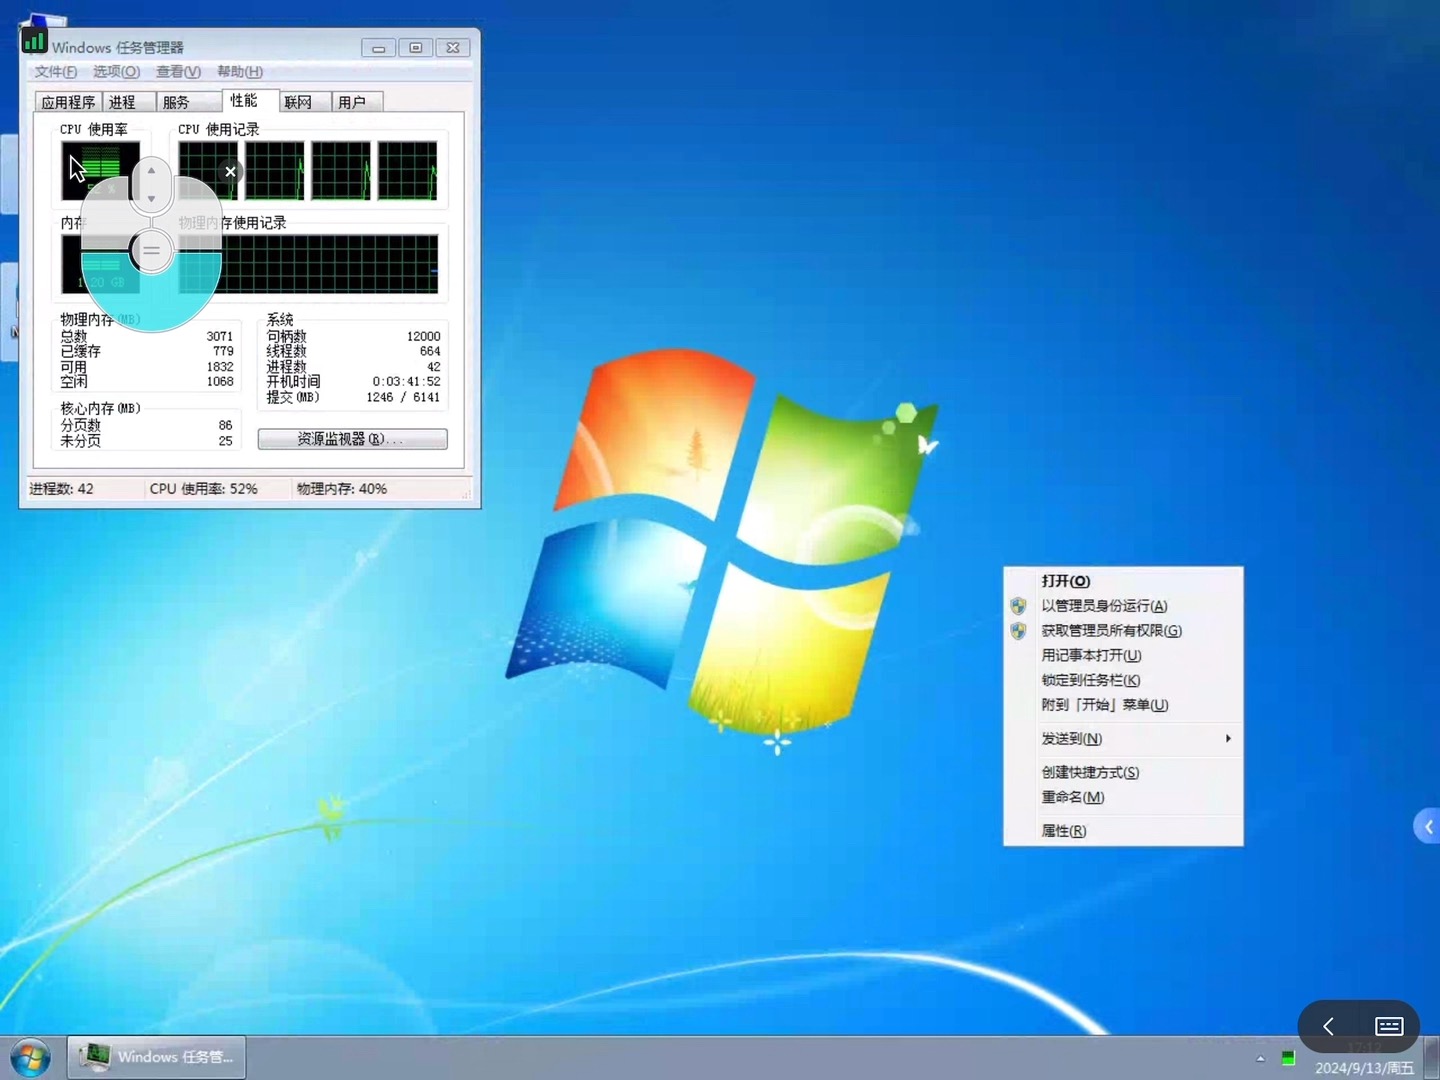
Task: Click the 空闲 value 1068
Action: point(220,382)
